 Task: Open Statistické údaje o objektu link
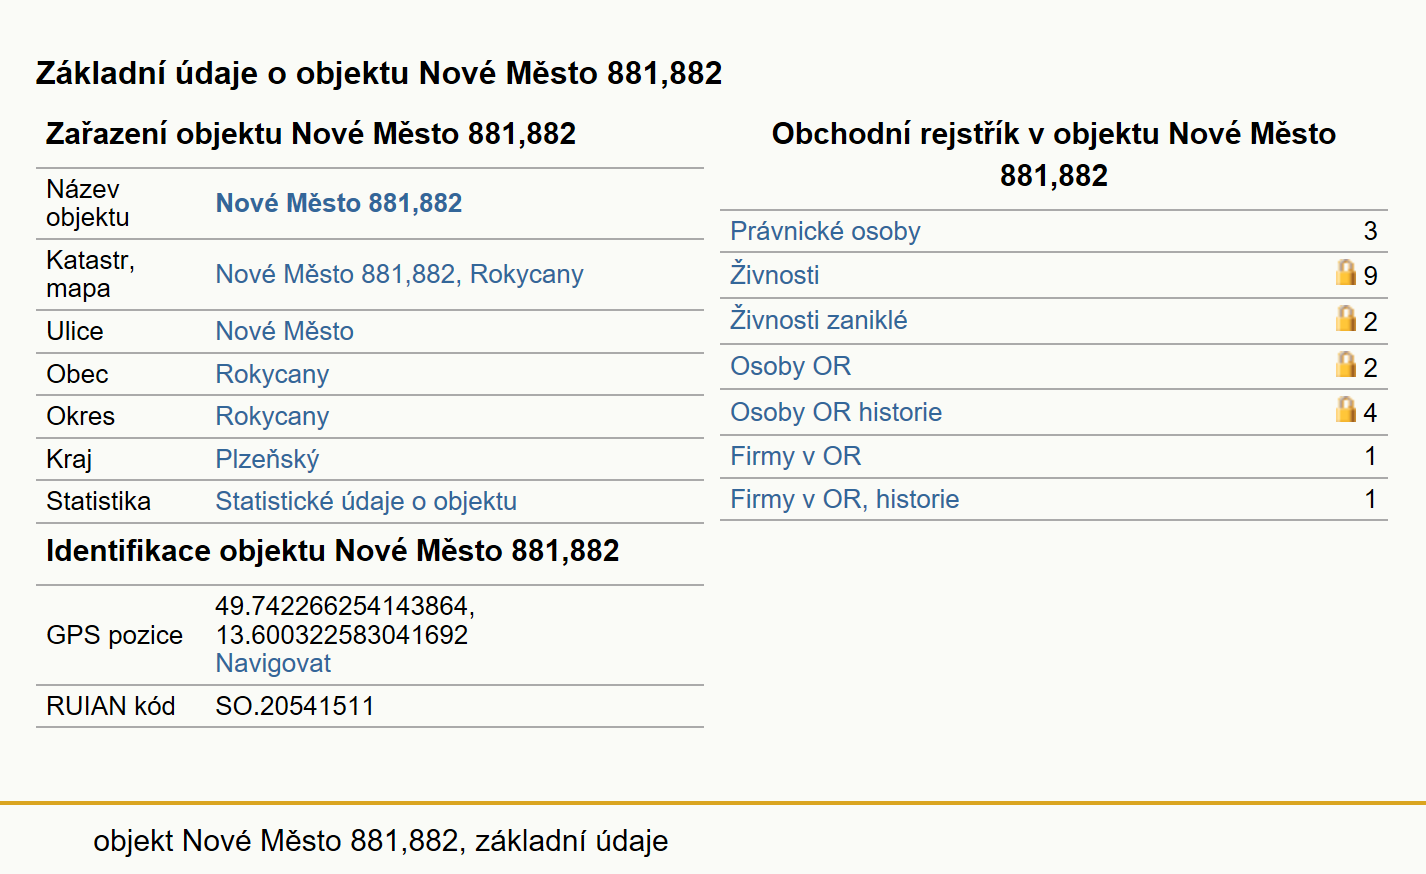366,501
